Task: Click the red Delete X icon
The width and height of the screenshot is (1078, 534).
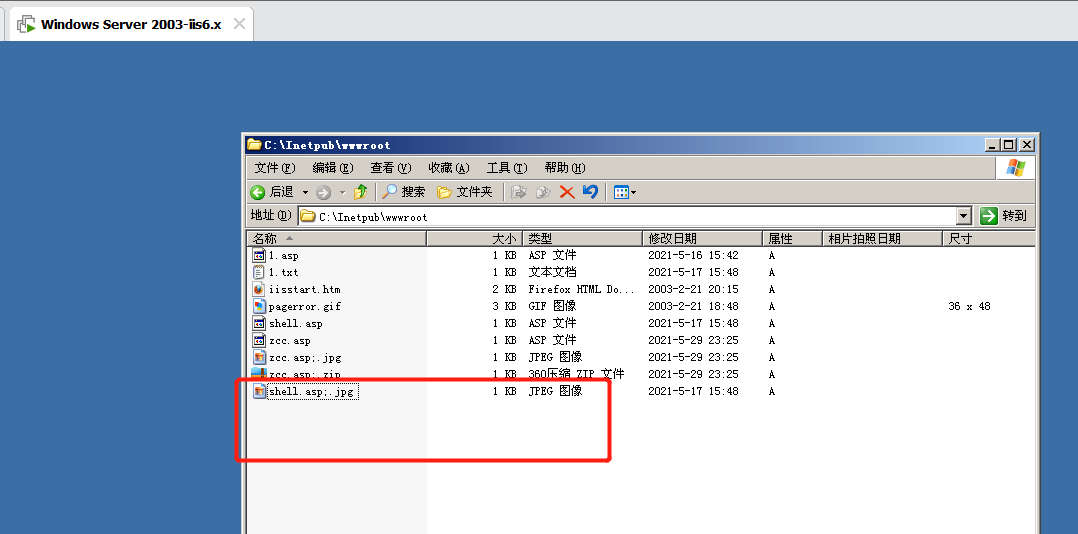Action: [x=567, y=192]
